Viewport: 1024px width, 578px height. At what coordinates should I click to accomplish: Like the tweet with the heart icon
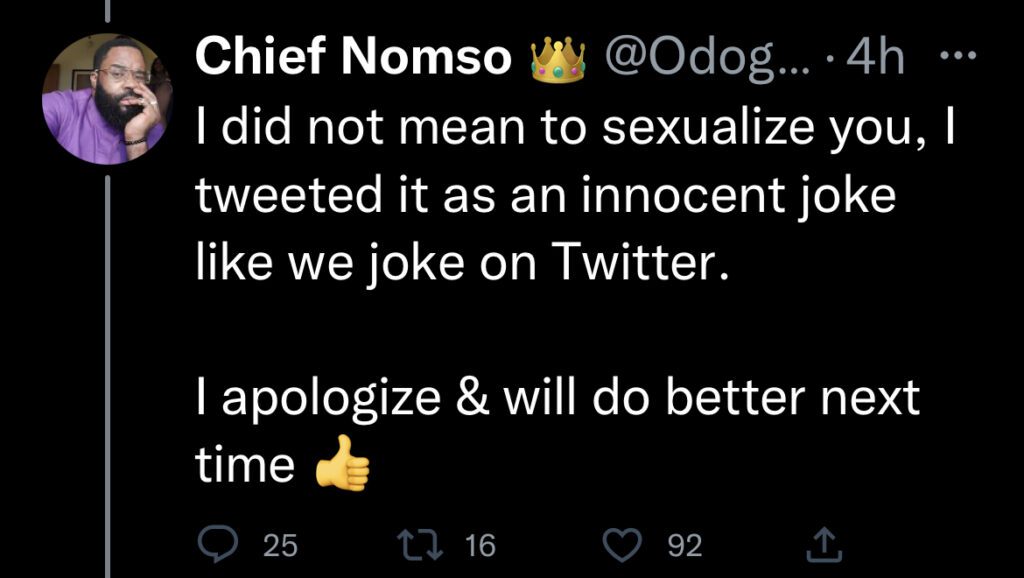click(625, 544)
